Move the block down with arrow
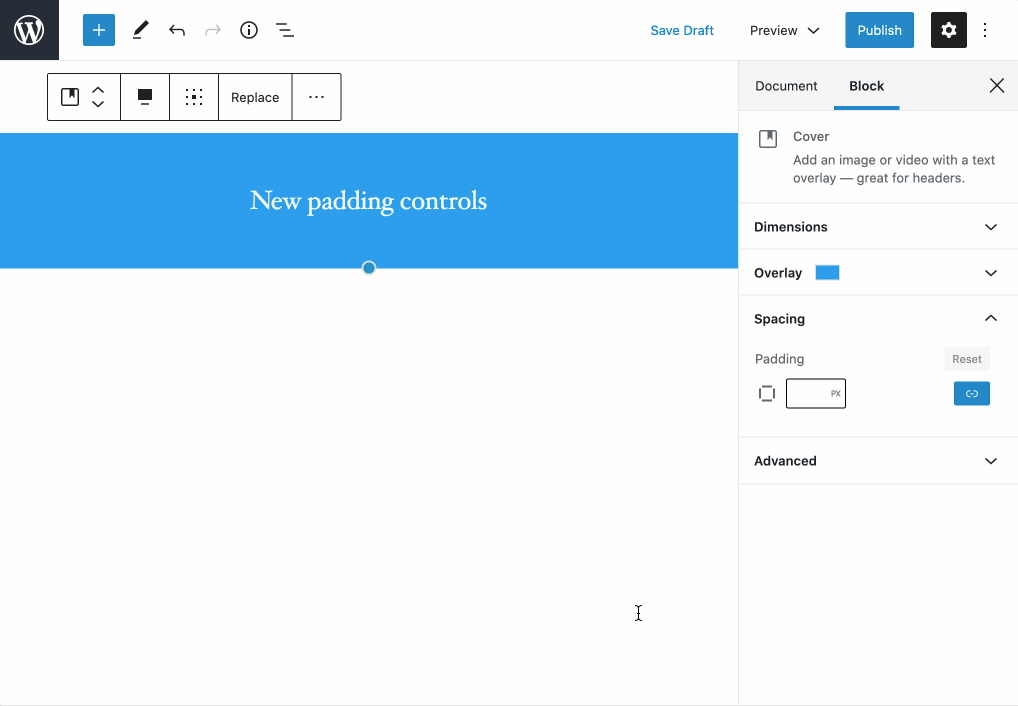This screenshot has width=1018, height=706. [98, 104]
